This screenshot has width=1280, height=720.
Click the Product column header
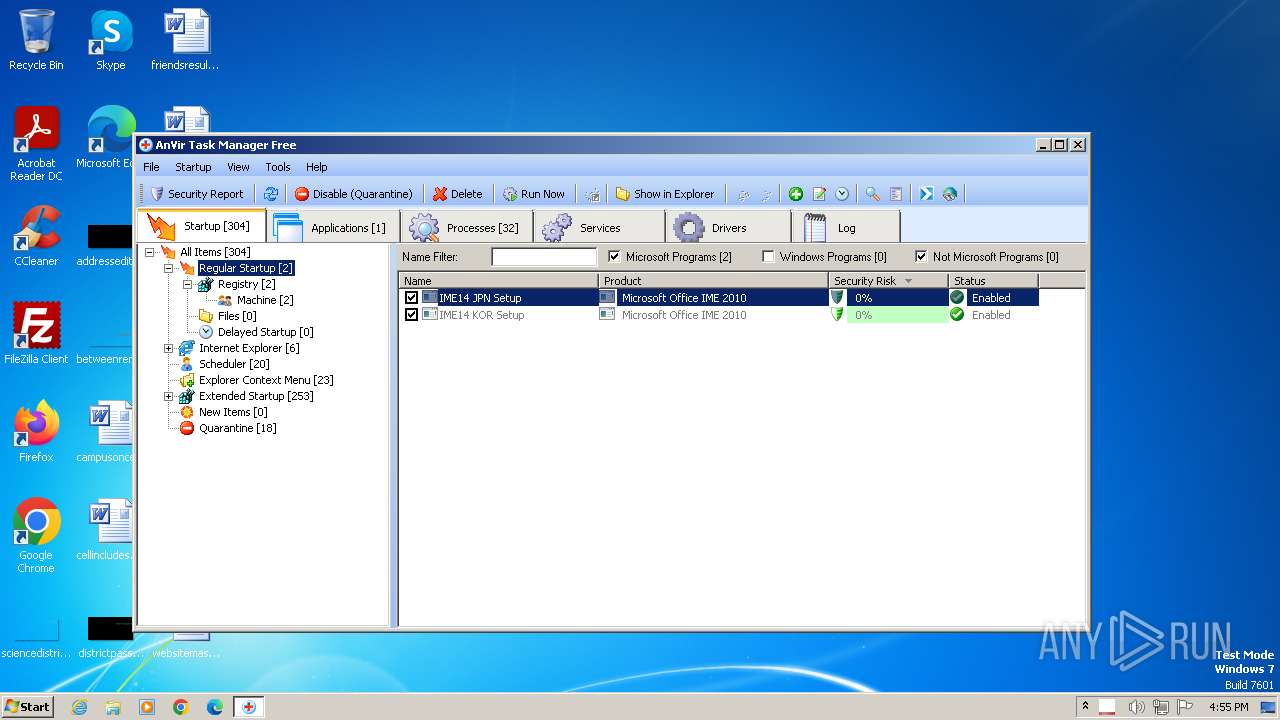pos(713,281)
